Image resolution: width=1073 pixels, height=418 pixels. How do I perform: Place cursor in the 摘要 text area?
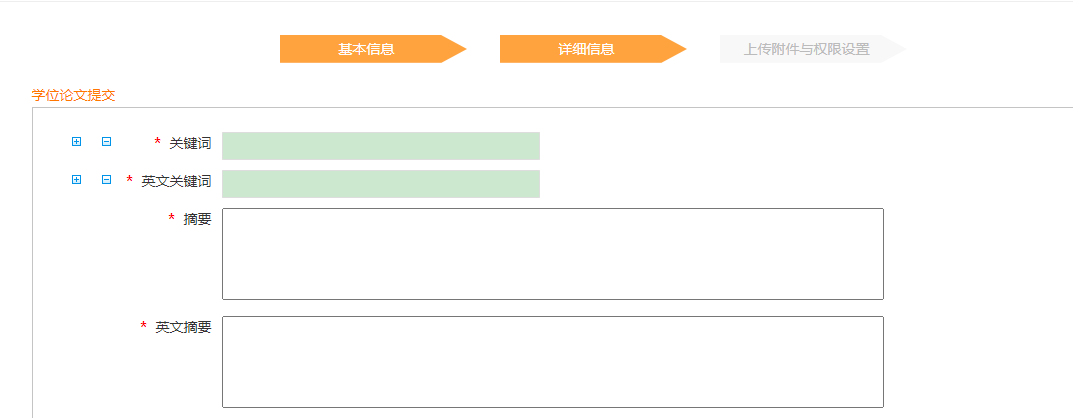click(x=552, y=254)
